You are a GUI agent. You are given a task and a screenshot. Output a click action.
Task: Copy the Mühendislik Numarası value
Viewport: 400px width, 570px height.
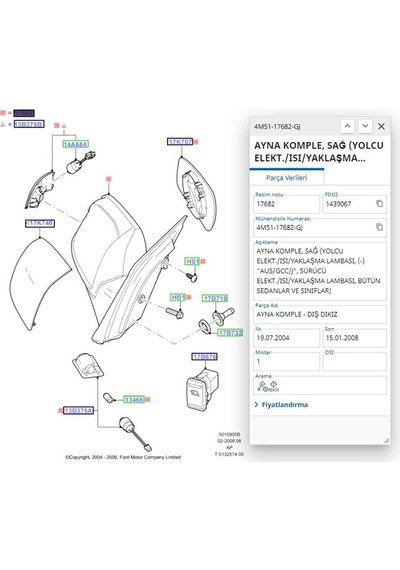click(379, 227)
